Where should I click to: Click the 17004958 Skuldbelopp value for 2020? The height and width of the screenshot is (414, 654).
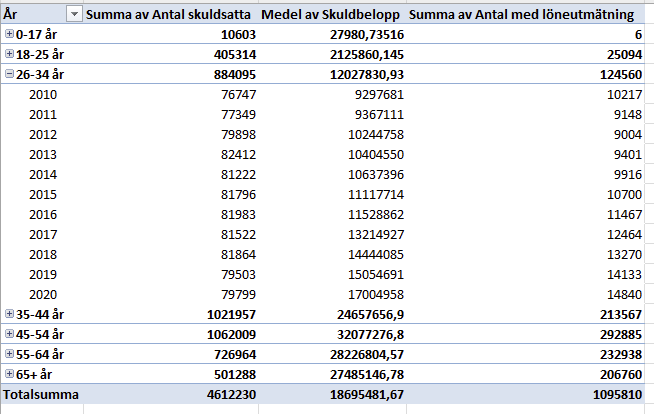pyautogui.click(x=376, y=295)
